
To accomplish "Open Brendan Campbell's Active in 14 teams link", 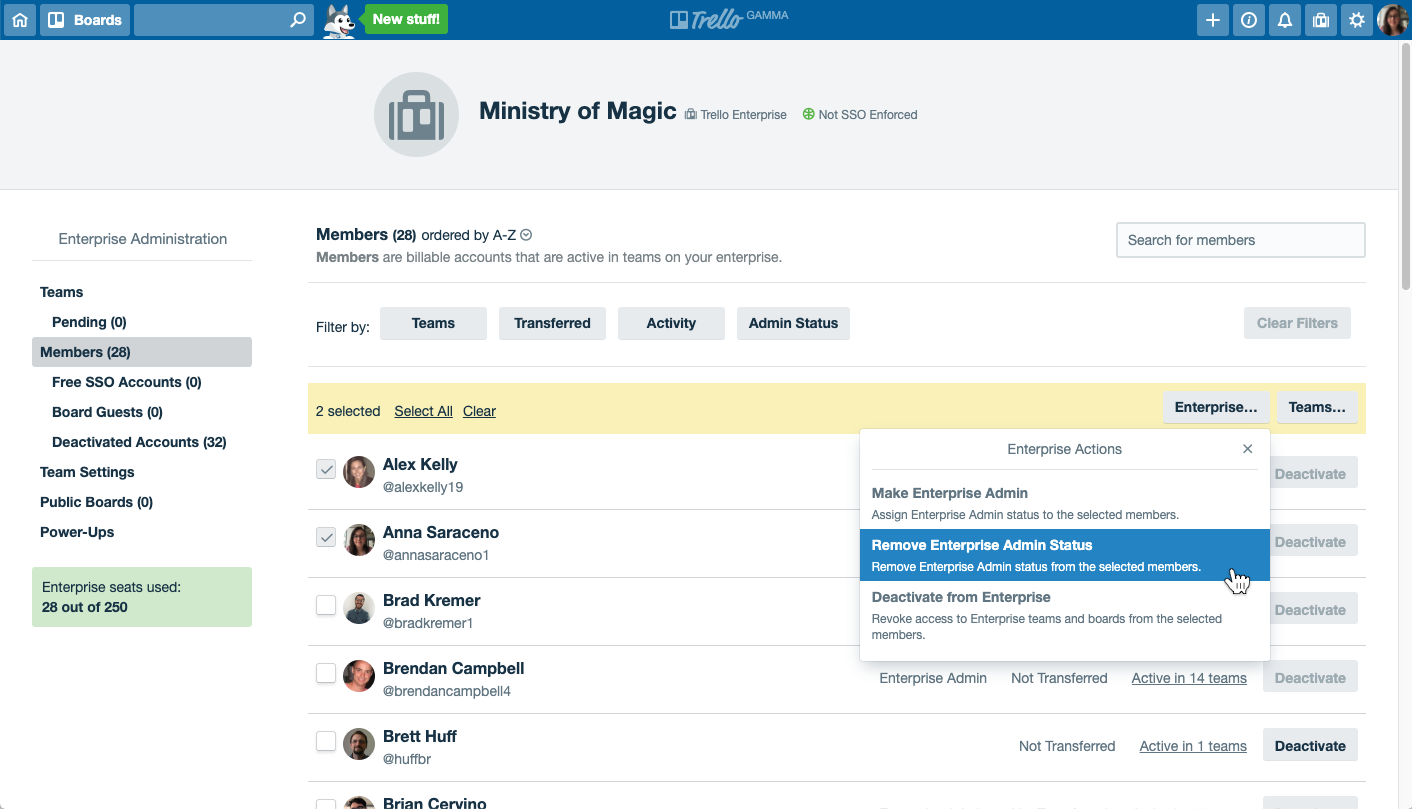I will pos(1189,678).
